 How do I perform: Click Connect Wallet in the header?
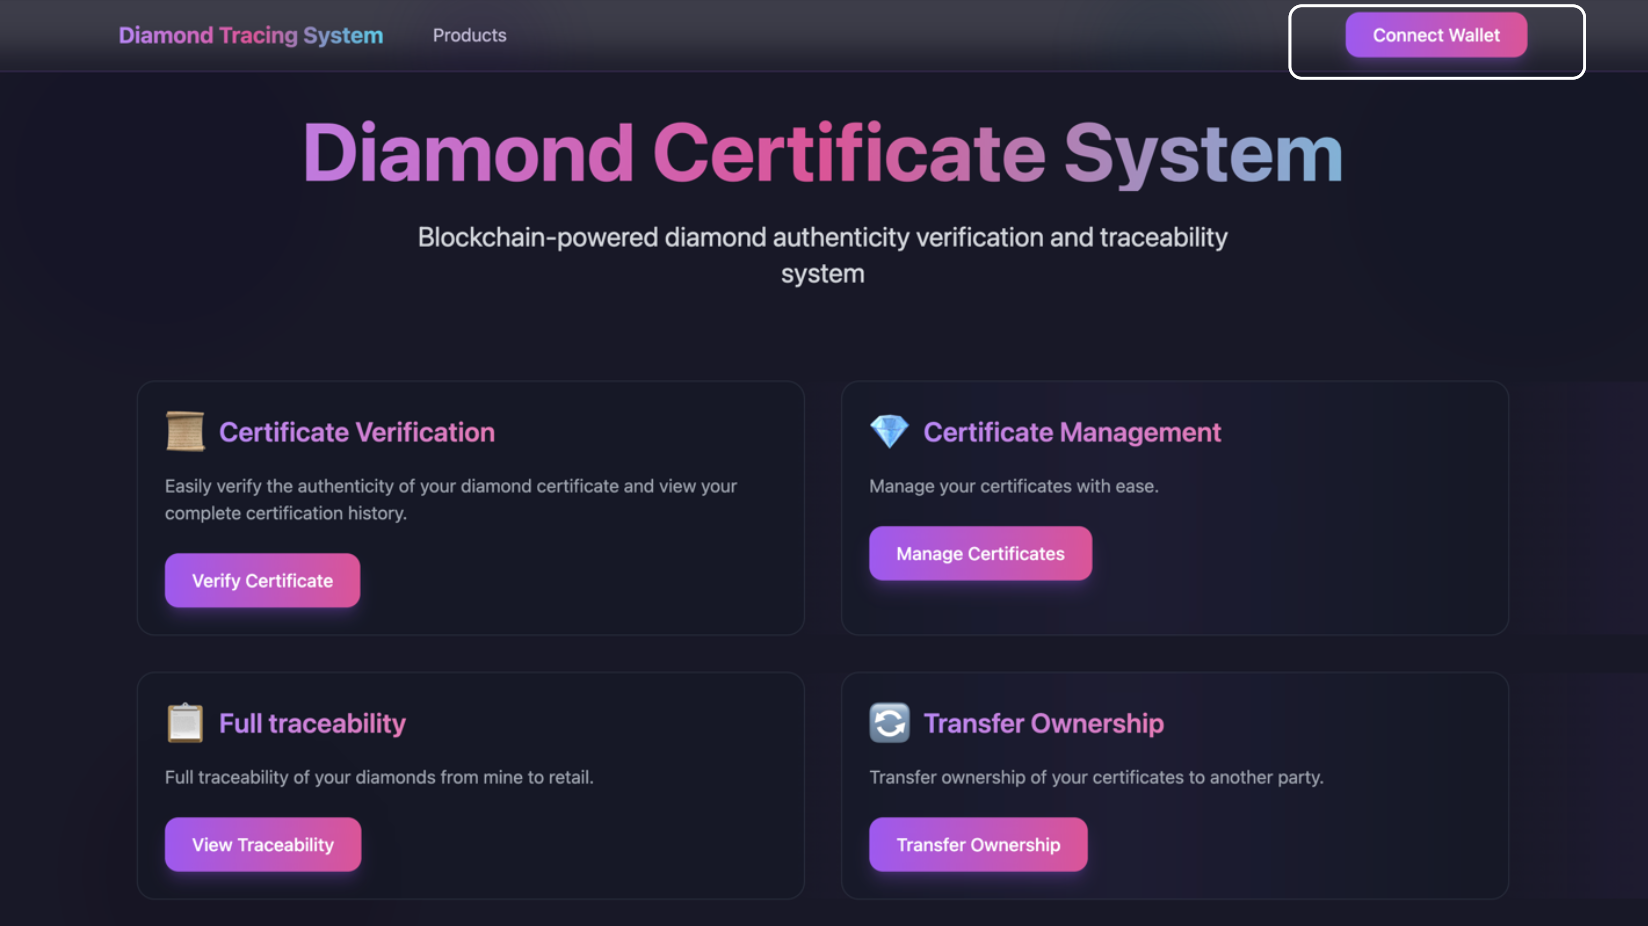tap(1435, 34)
